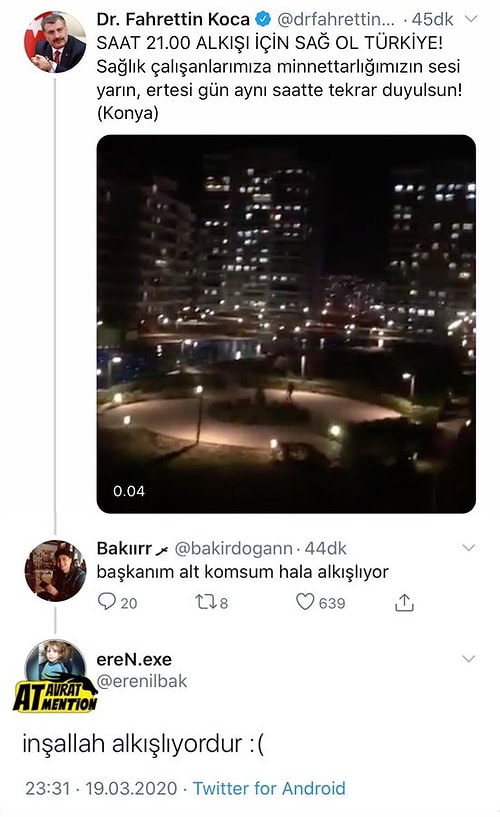Click the Twitter for Android link
500x817 pixels.
coord(269,788)
